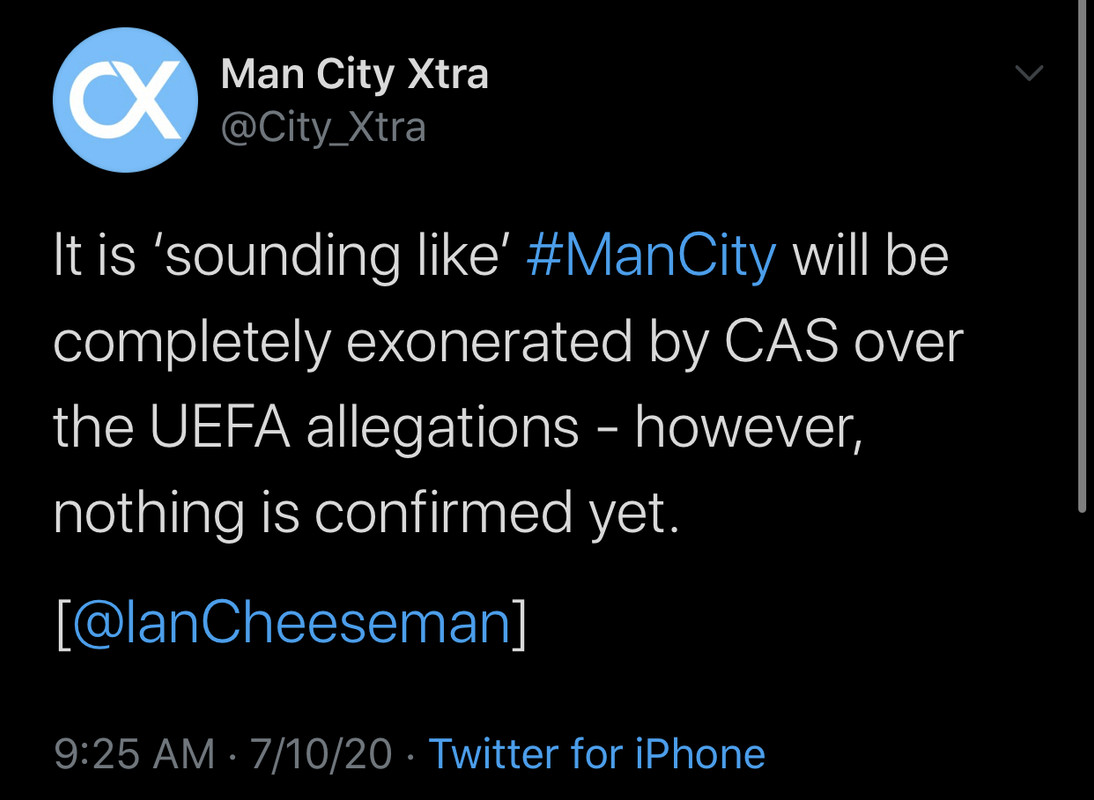1094x800 pixels.
Task: Click the white CX logo in avatar
Action: pos(124,100)
